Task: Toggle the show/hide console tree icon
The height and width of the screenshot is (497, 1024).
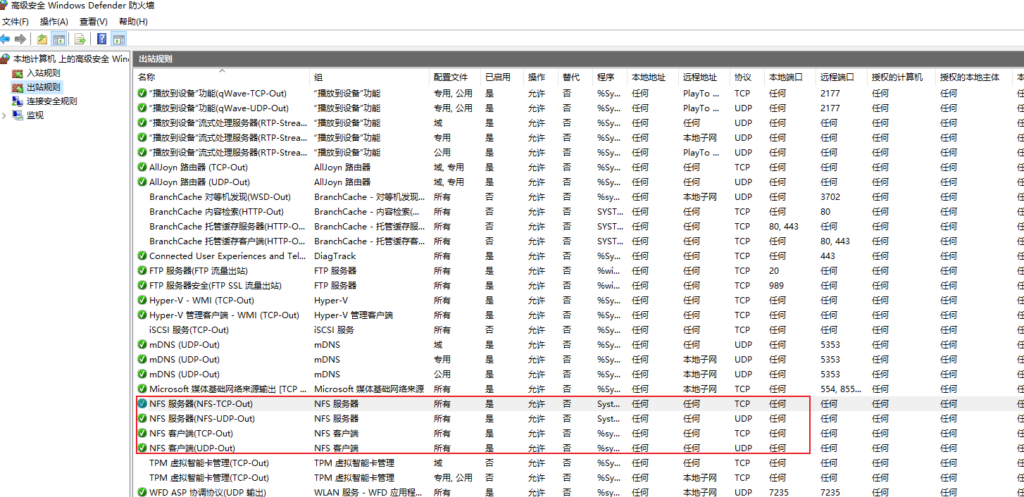Action: point(59,39)
